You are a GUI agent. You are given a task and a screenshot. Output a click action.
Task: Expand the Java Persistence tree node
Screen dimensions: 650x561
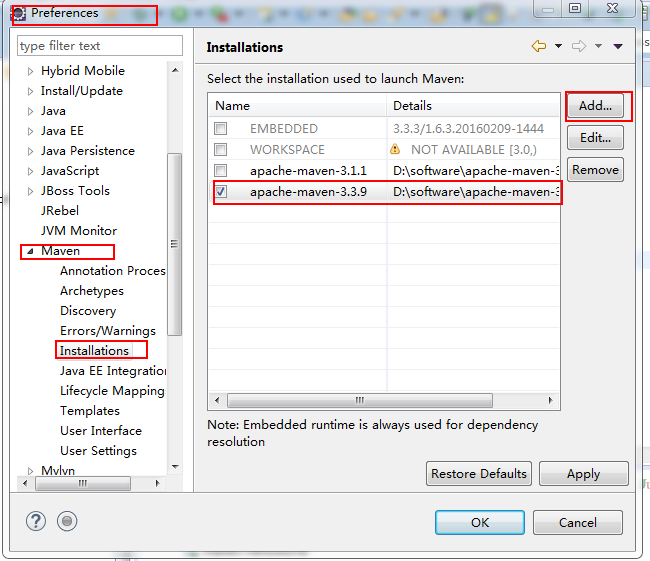30,151
